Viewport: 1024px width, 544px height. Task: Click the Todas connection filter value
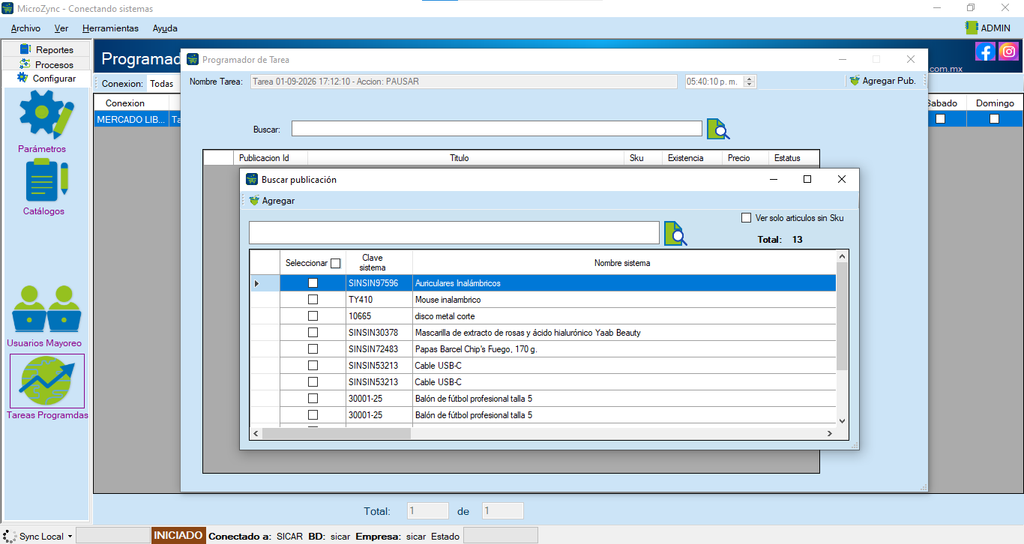coord(161,84)
